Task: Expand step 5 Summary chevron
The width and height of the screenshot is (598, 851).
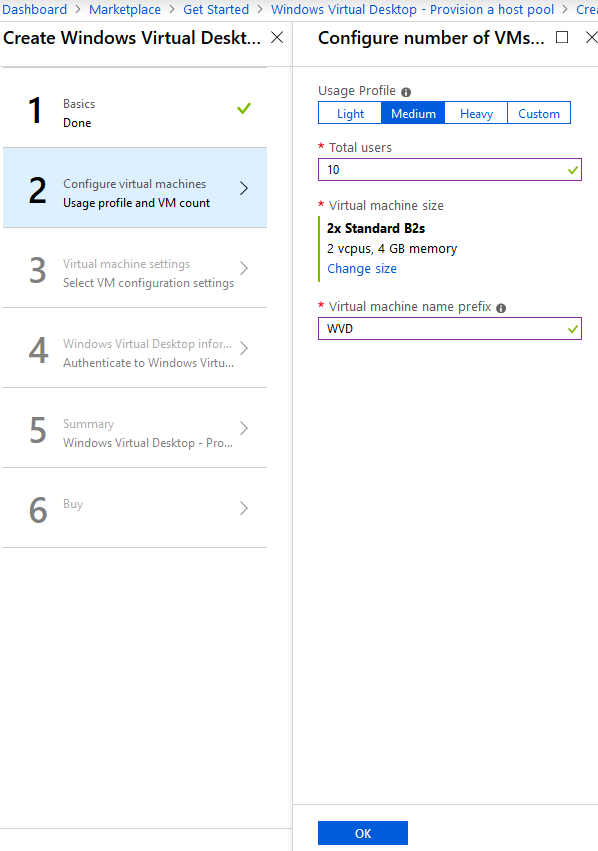Action: click(x=244, y=428)
